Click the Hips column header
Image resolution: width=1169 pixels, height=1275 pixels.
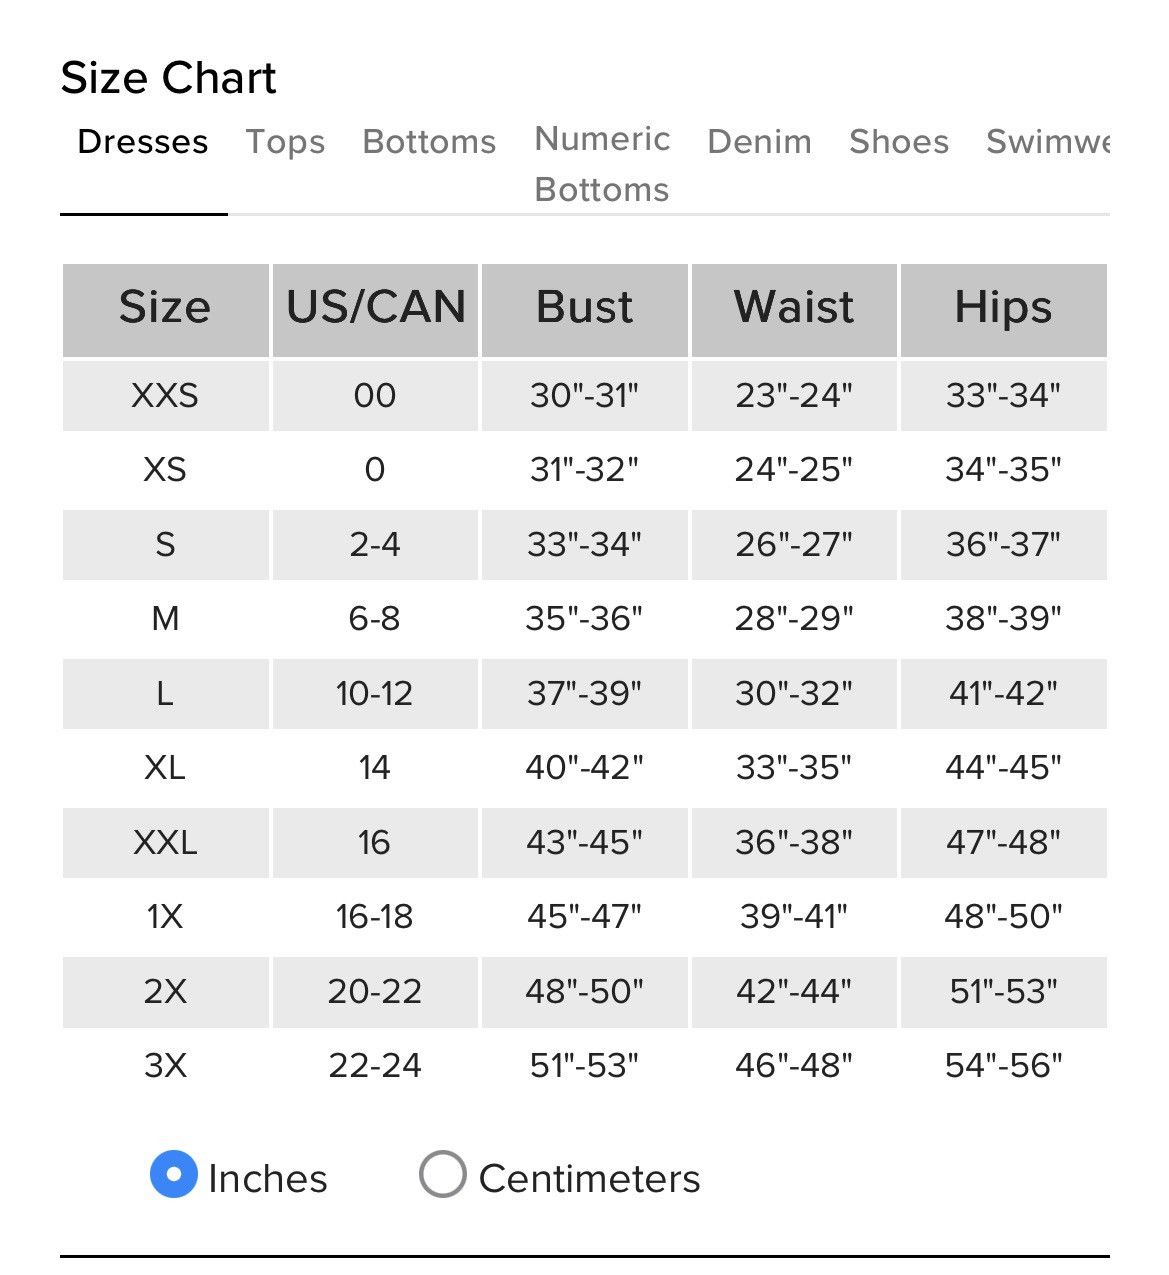[1004, 307]
